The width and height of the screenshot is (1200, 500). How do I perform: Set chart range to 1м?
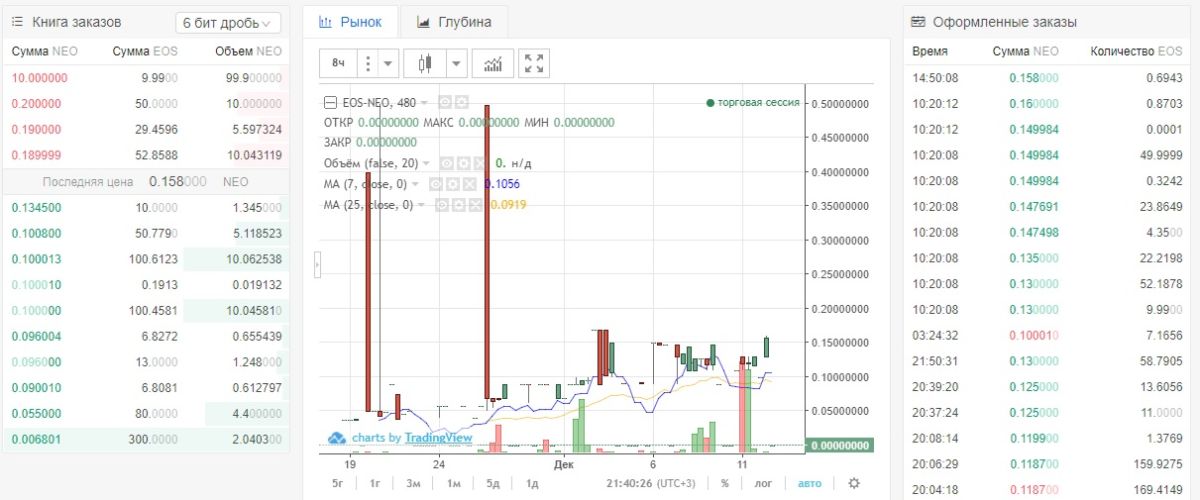click(453, 483)
